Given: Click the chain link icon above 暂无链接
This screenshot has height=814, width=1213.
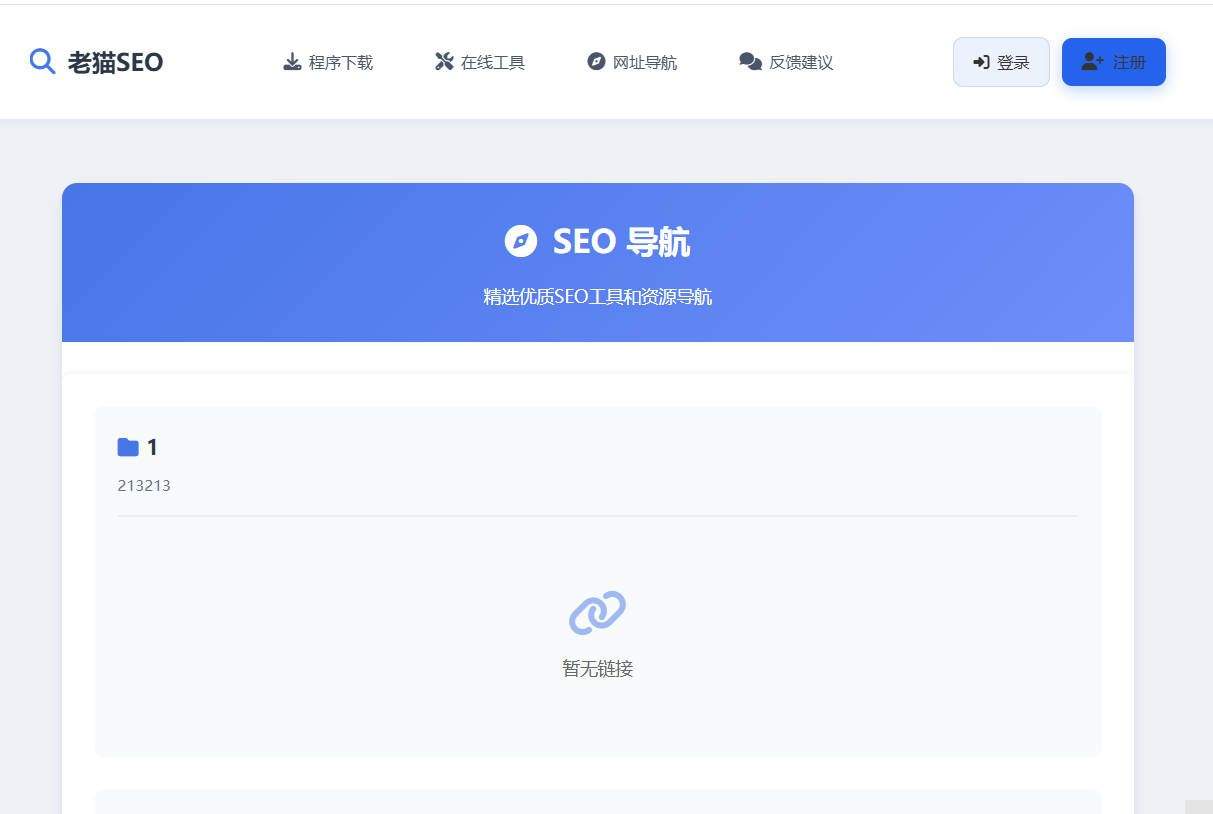Looking at the screenshot, I should [x=597, y=613].
